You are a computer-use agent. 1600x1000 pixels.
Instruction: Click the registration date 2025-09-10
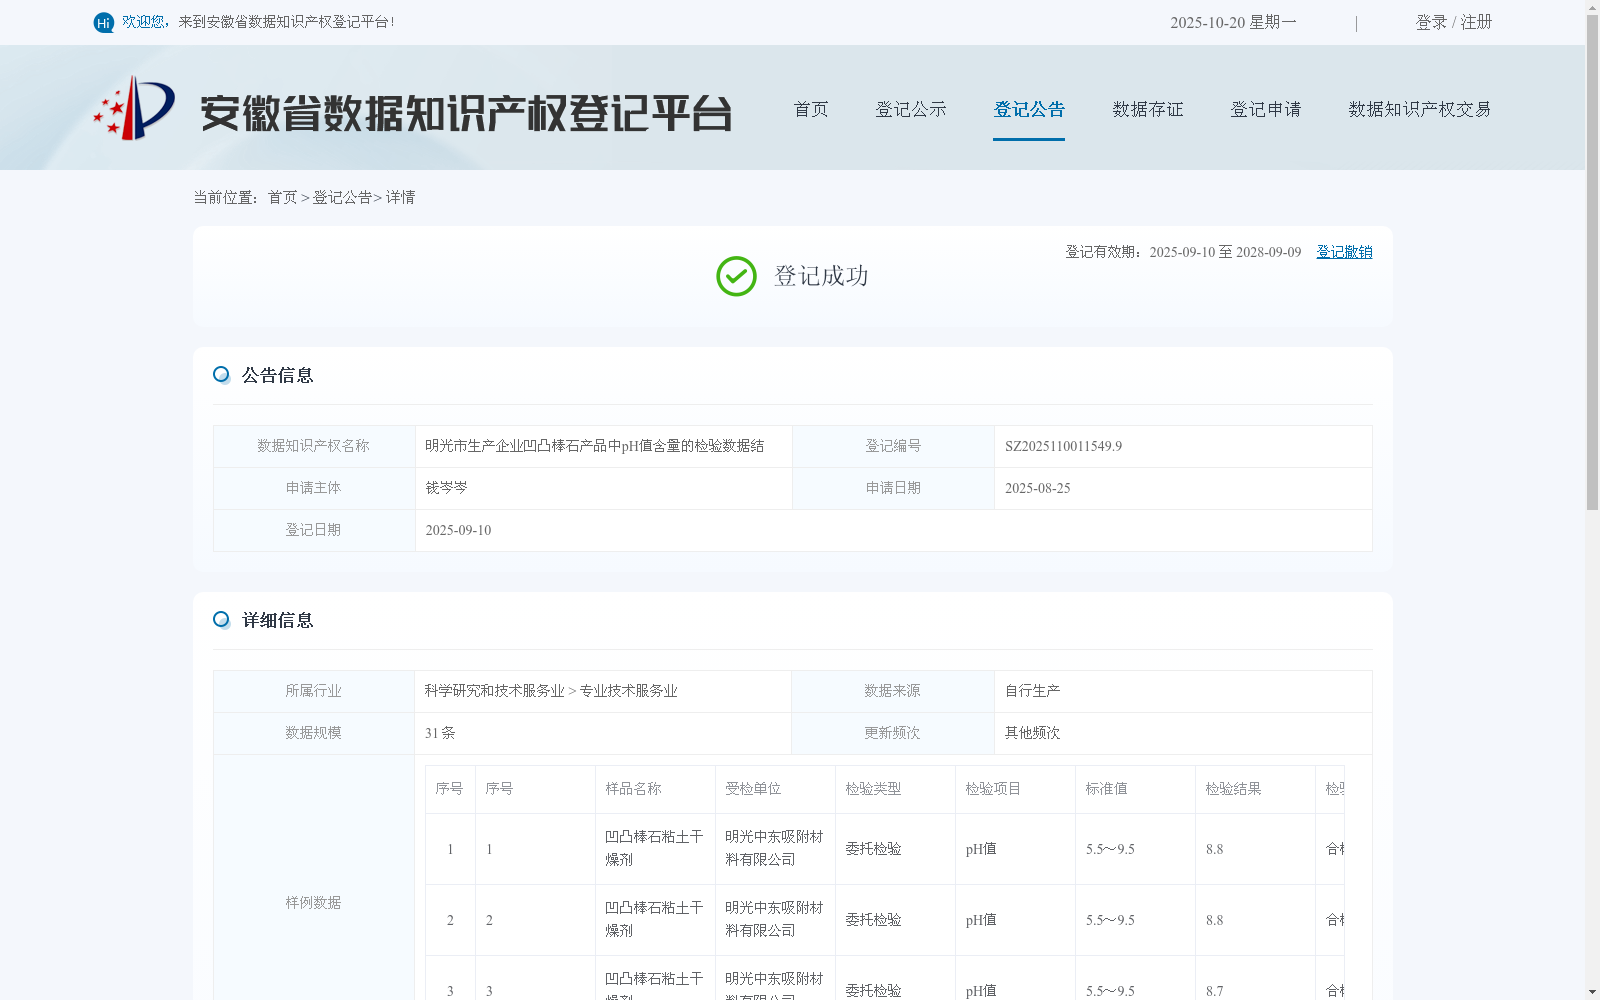458,530
